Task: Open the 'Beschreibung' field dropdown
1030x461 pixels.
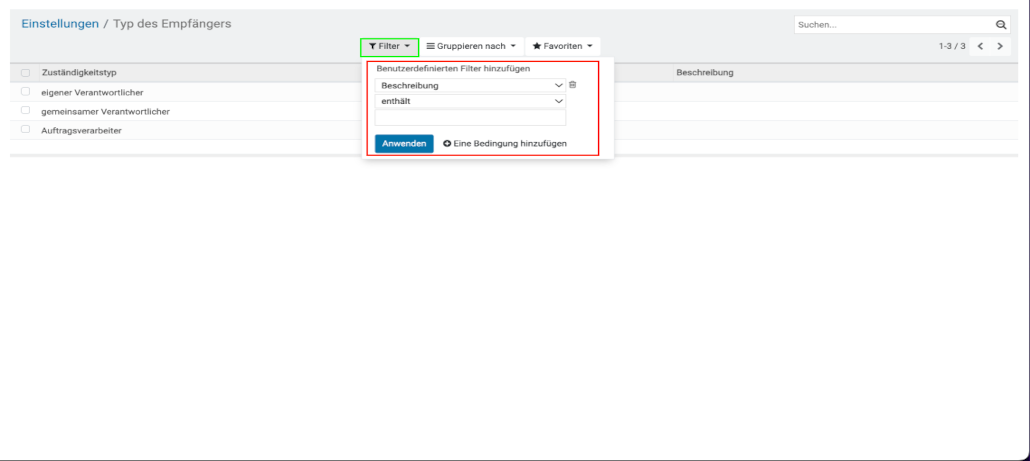Action: (470, 85)
